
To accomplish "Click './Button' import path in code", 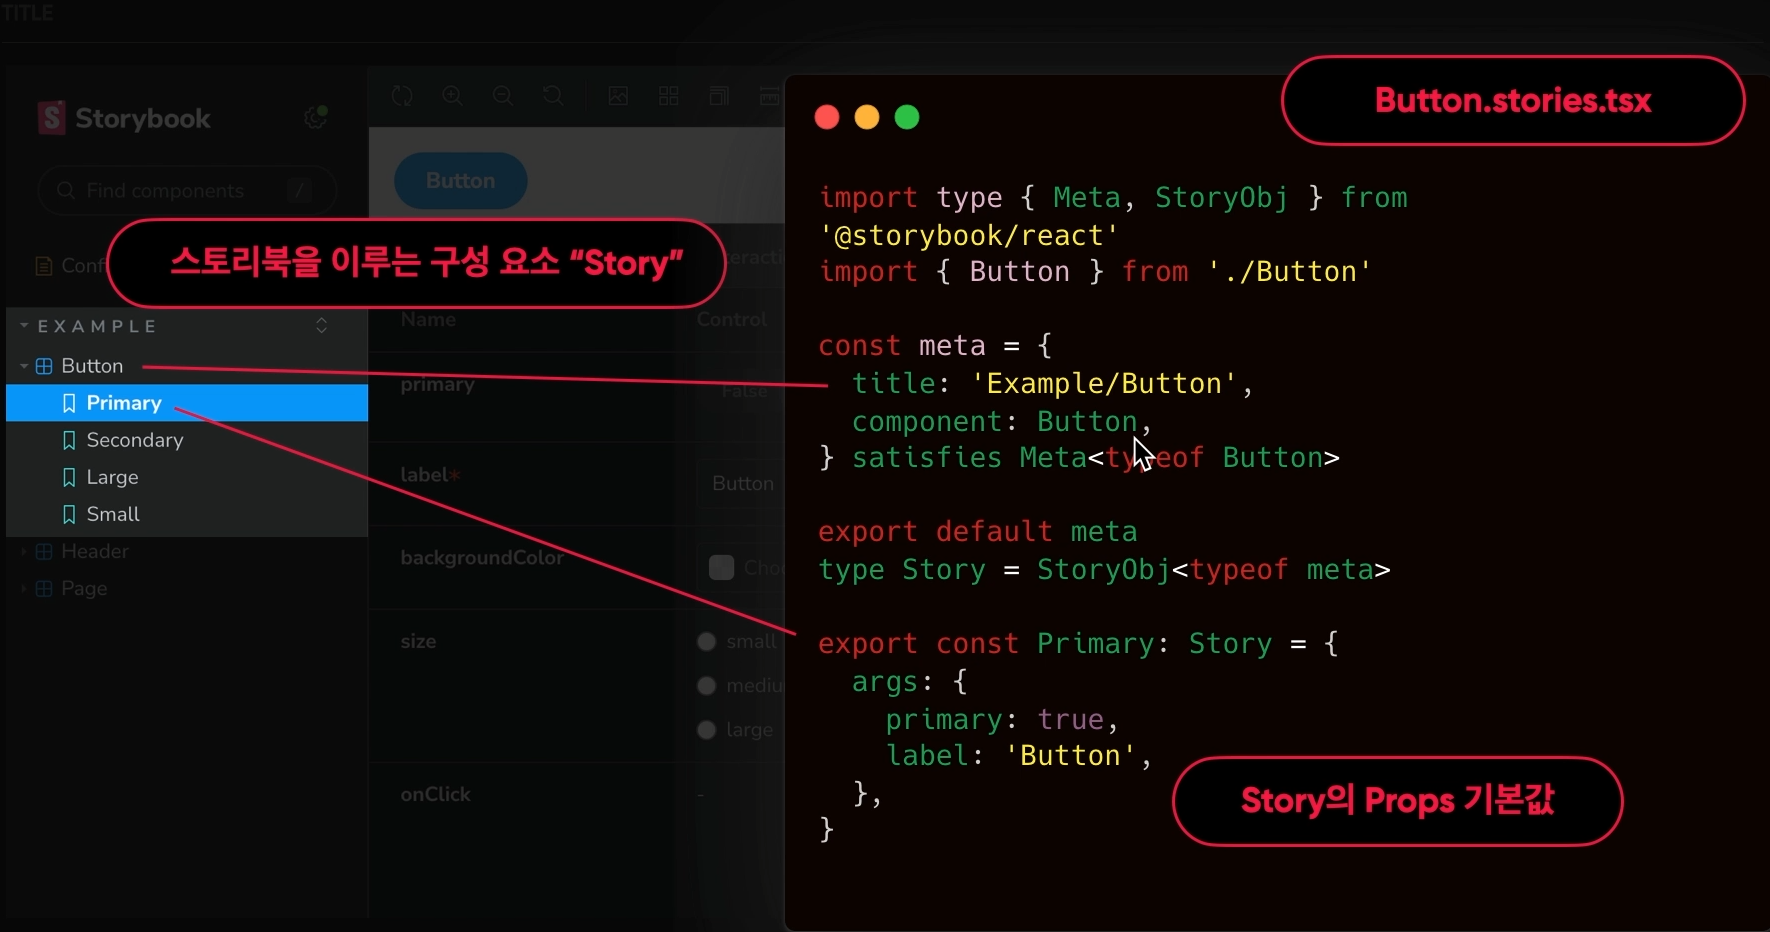I will point(1289,272).
